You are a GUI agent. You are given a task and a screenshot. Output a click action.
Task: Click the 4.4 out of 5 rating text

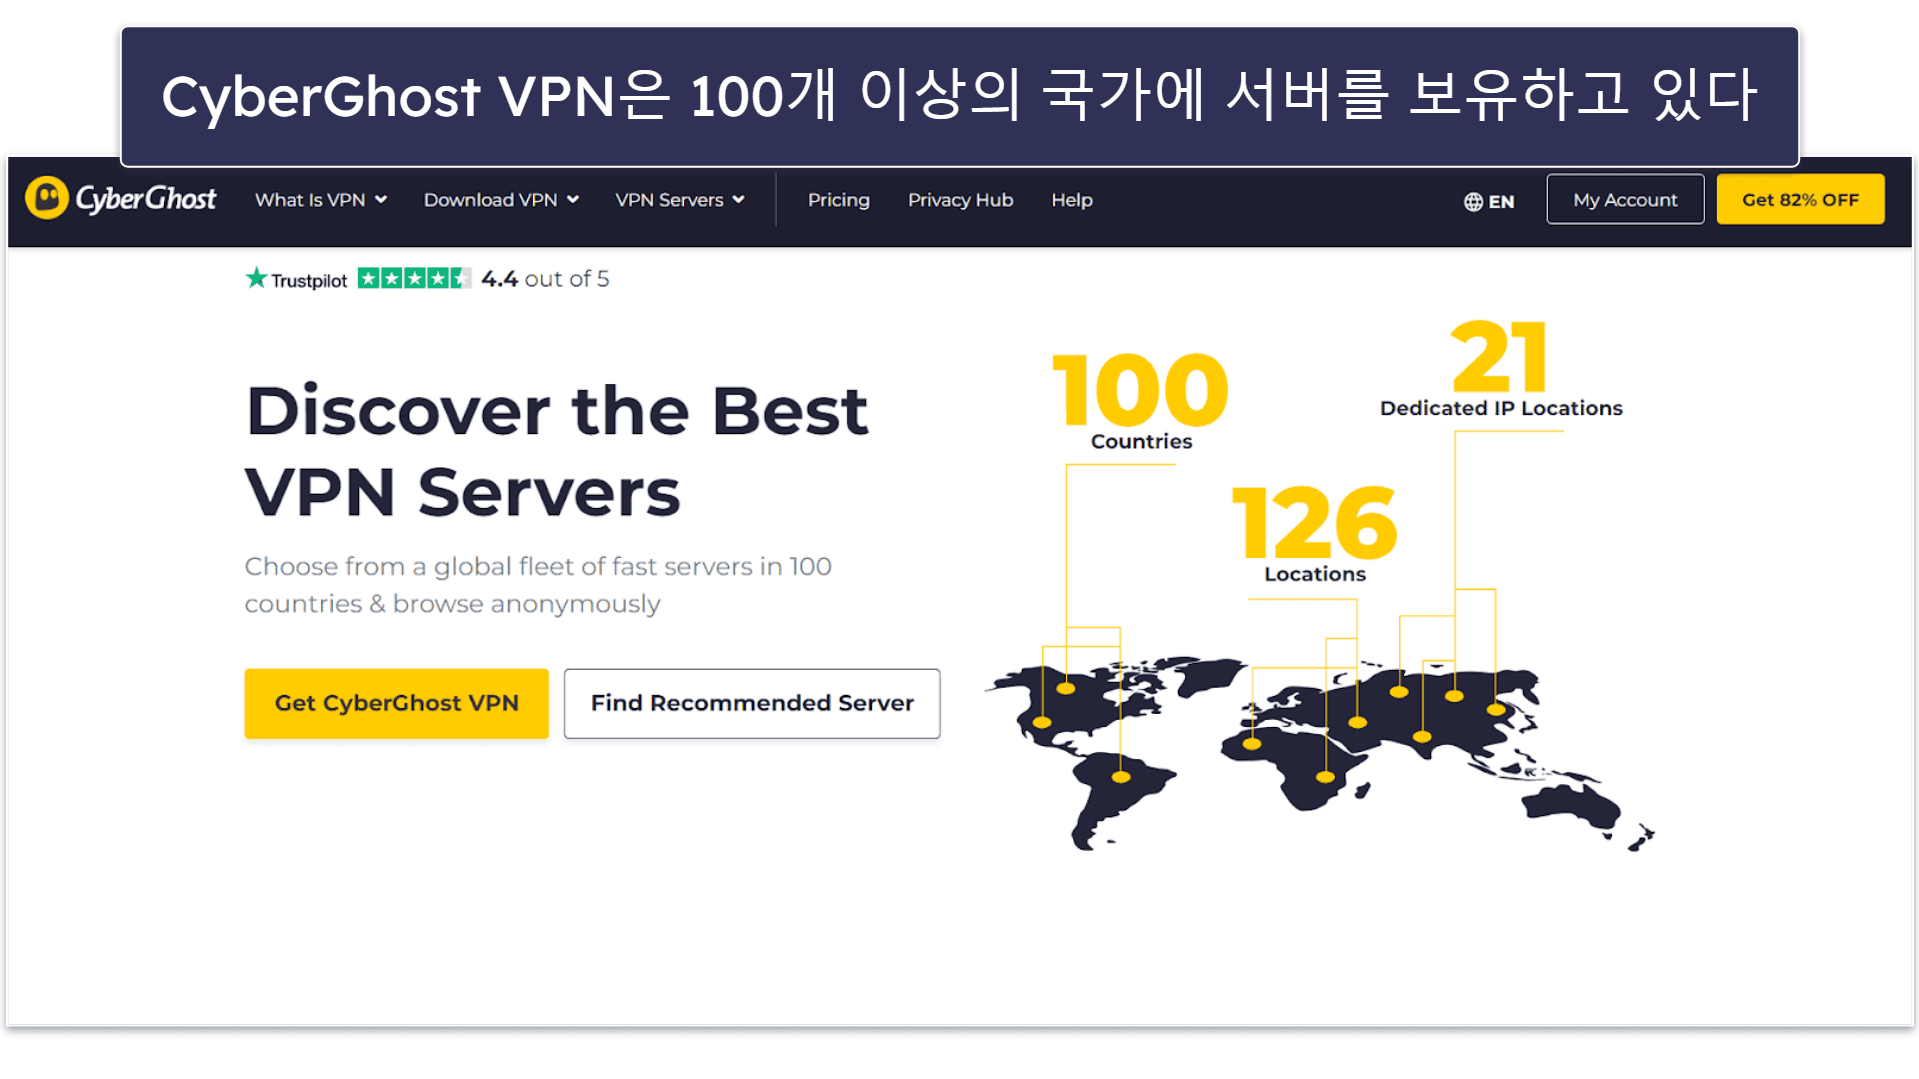click(545, 279)
